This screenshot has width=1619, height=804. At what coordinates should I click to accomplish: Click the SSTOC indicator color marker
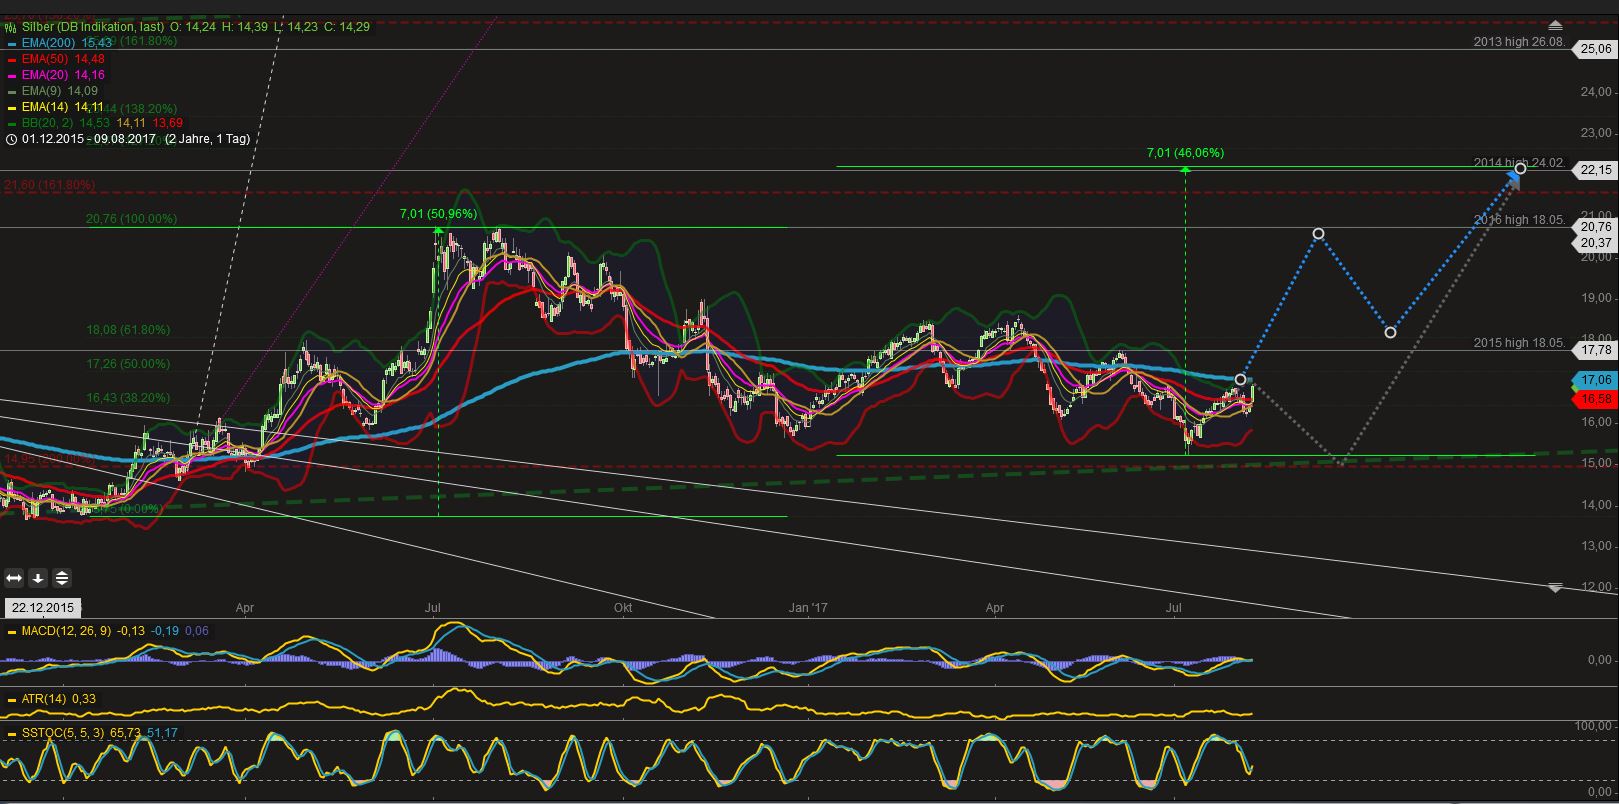click(x=11, y=734)
